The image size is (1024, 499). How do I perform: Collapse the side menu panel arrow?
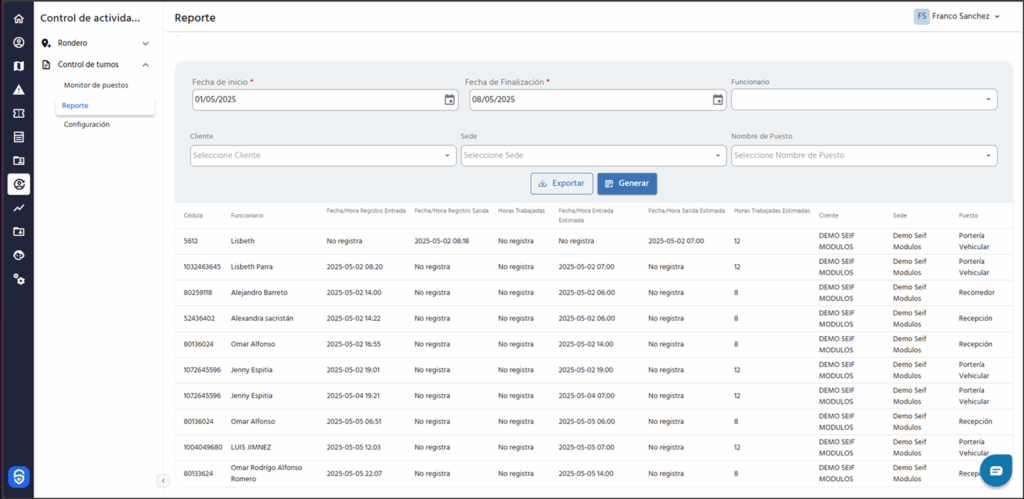point(163,481)
